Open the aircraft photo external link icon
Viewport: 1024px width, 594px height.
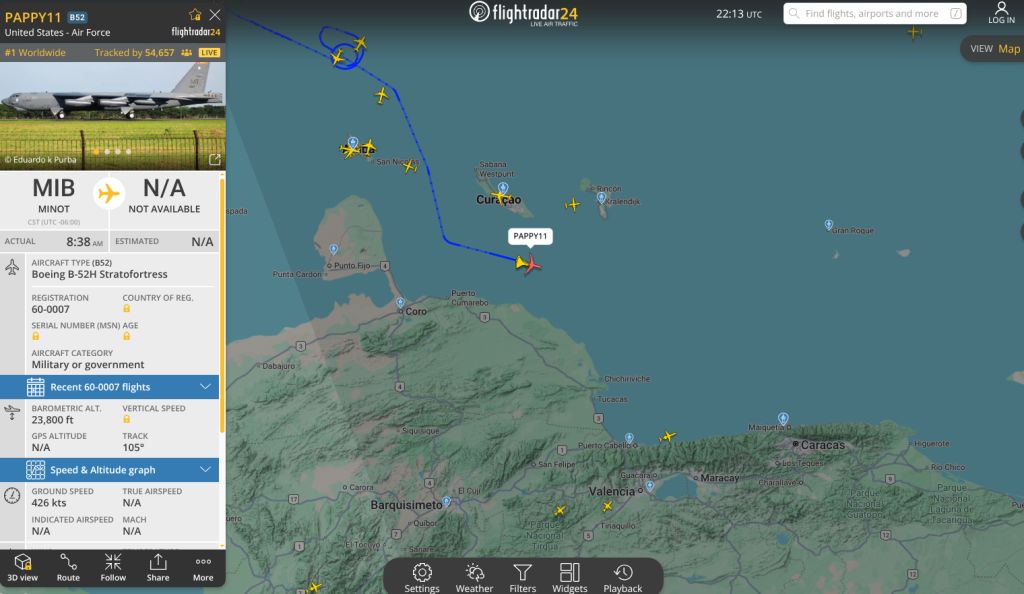[x=214, y=159]
